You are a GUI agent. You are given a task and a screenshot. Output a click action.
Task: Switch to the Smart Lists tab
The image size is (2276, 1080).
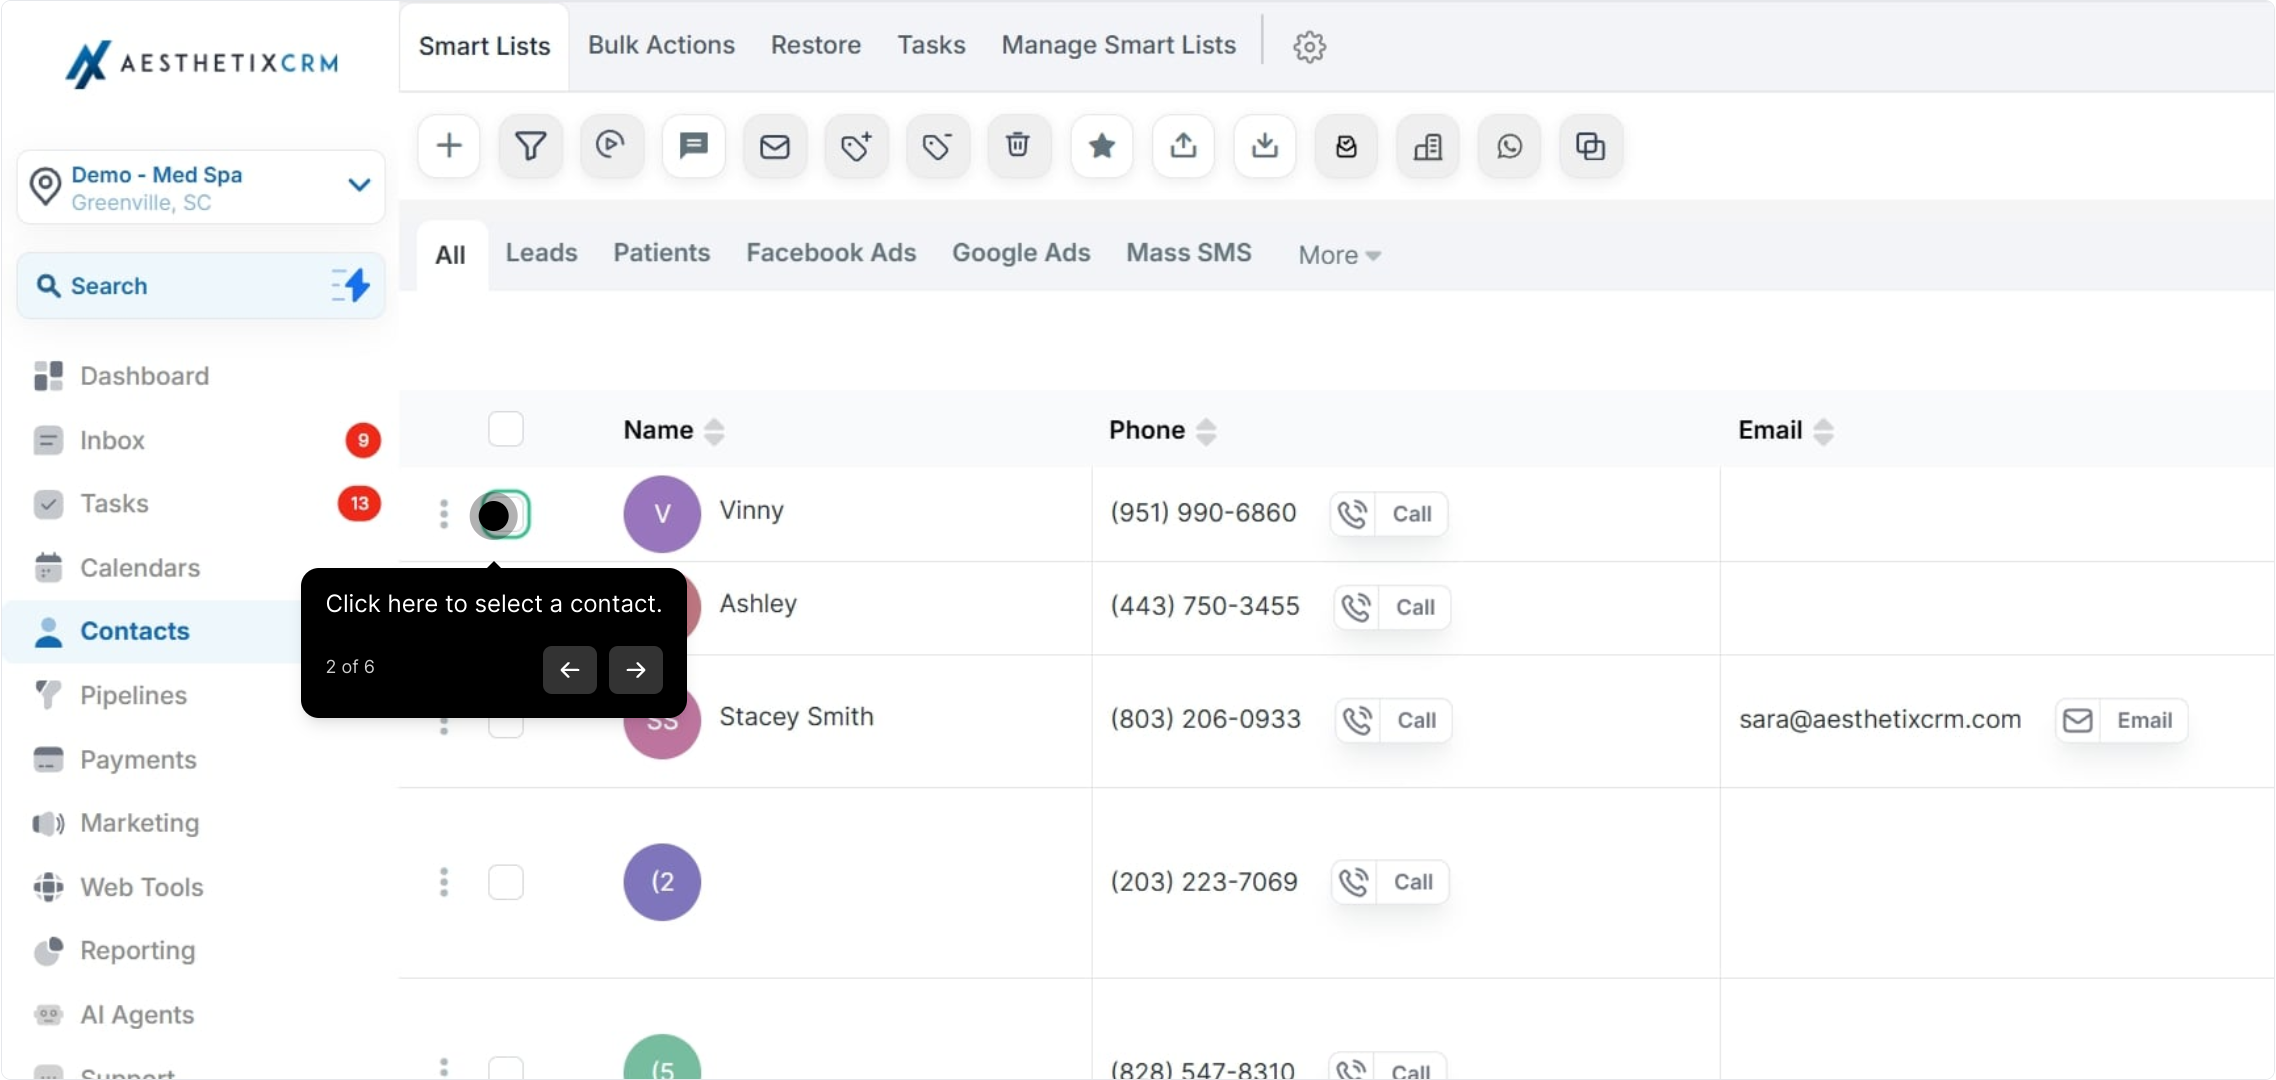[x=484, y=46]
